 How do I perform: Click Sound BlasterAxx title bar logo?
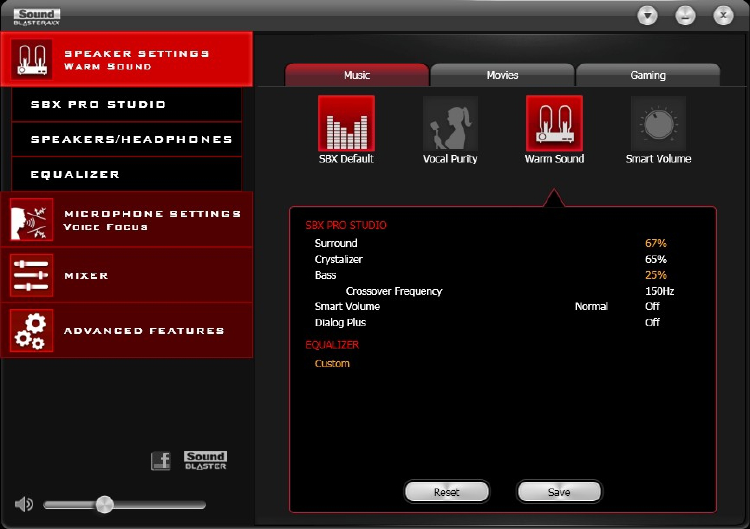(37, 17)
